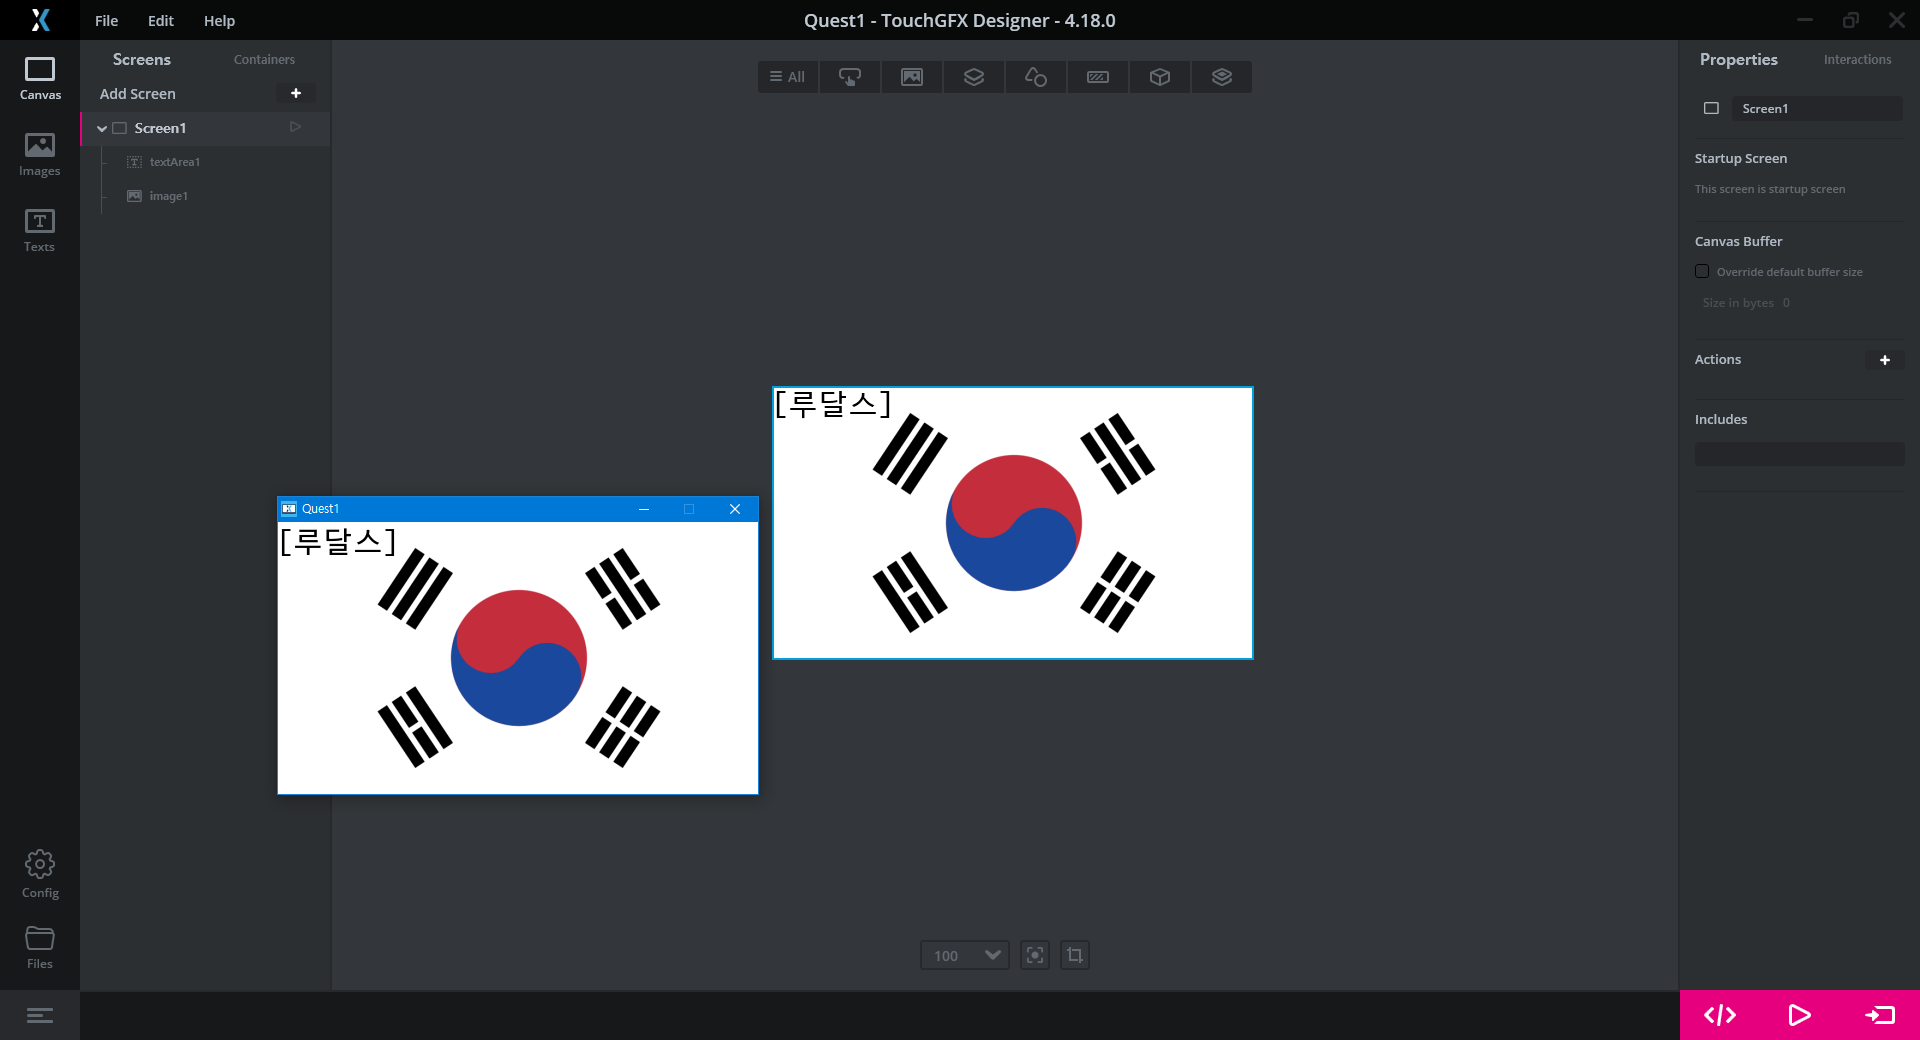Add a new screen with plus
Viewport: 1920px width, 1040px height.
296,93
